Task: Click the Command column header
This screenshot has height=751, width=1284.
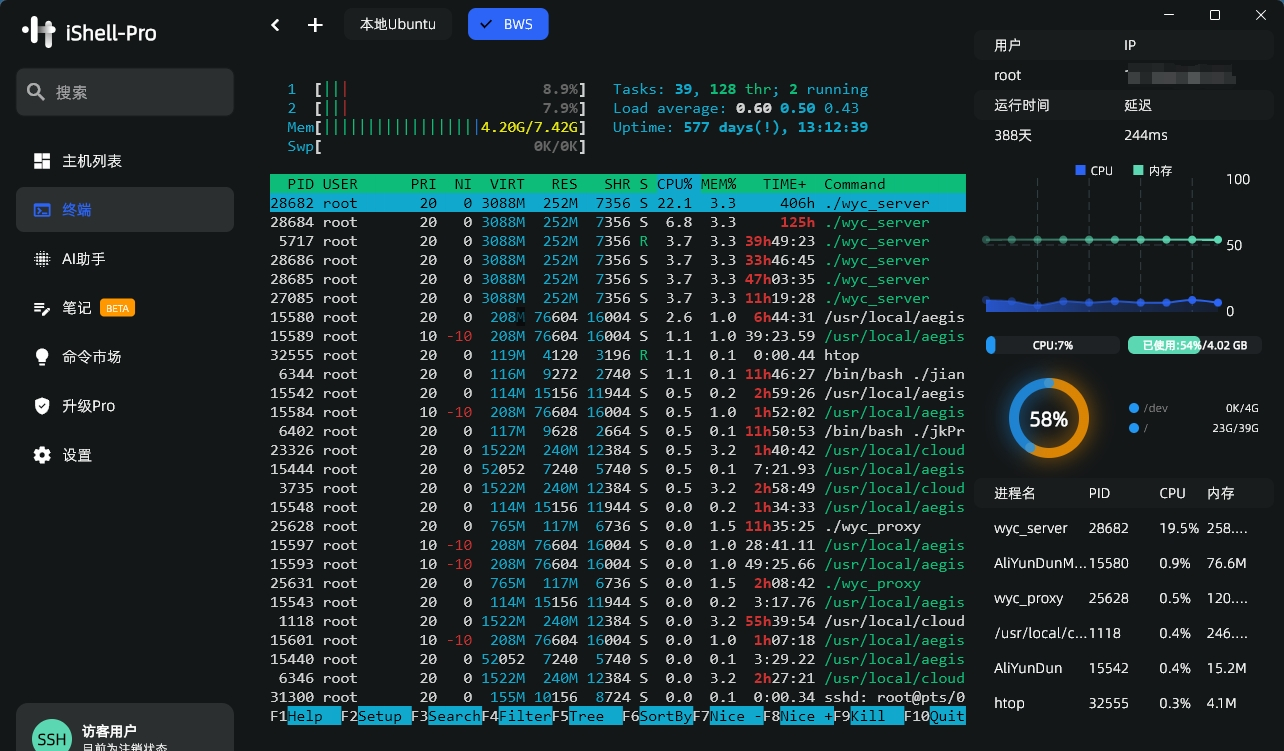Action: pyautogui.click(x=855, y=184)
